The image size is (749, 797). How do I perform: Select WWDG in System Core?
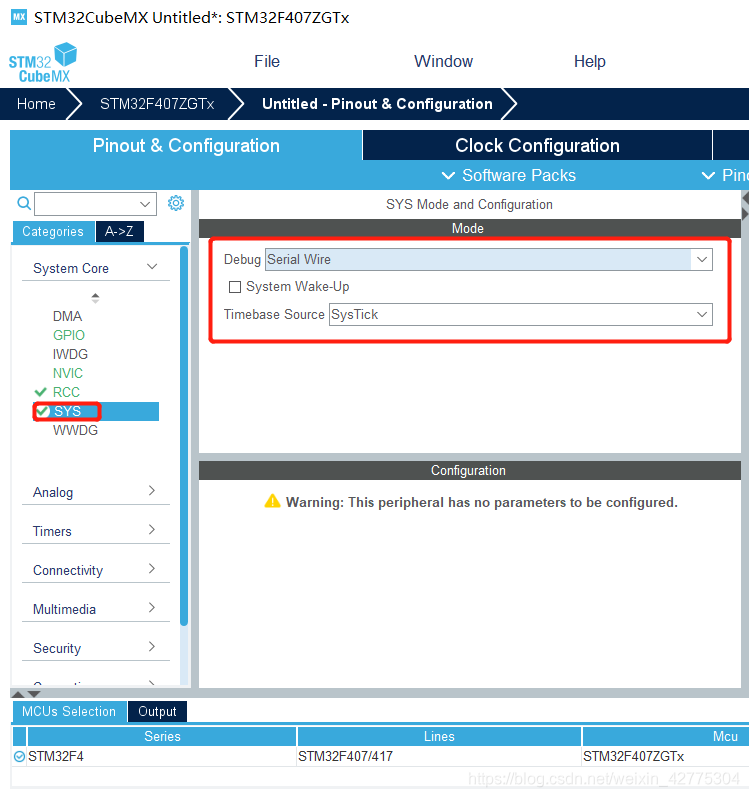[75, 431]
